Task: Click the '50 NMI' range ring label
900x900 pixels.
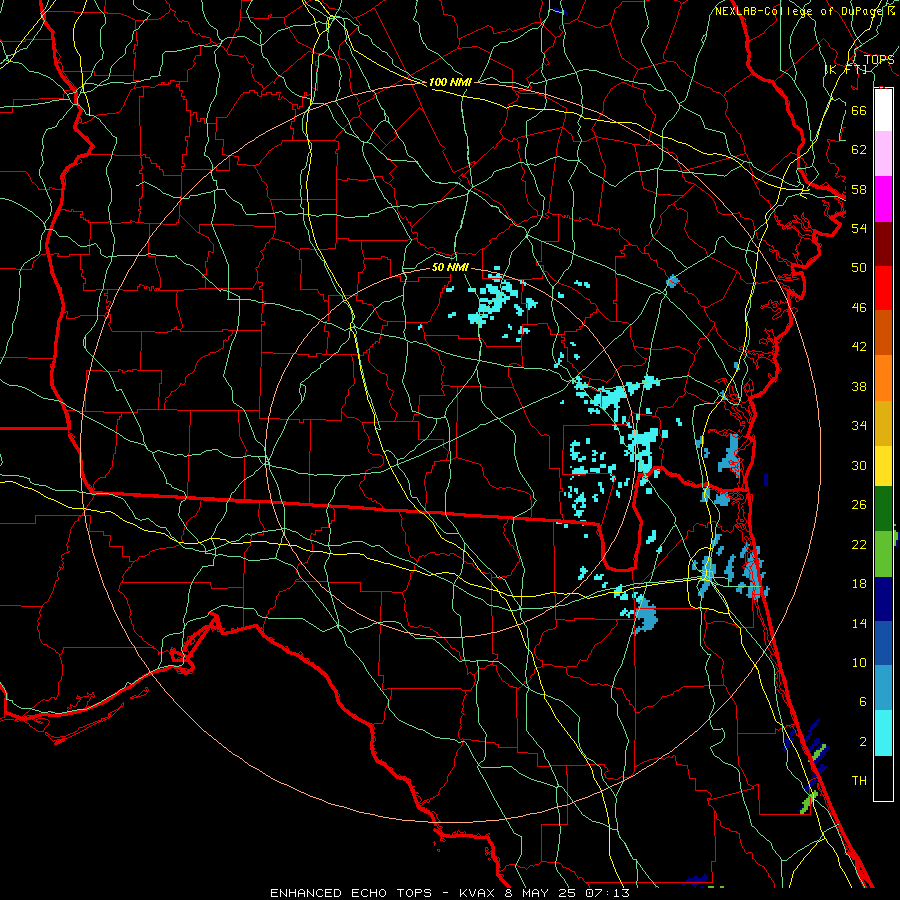Action: 450,267
